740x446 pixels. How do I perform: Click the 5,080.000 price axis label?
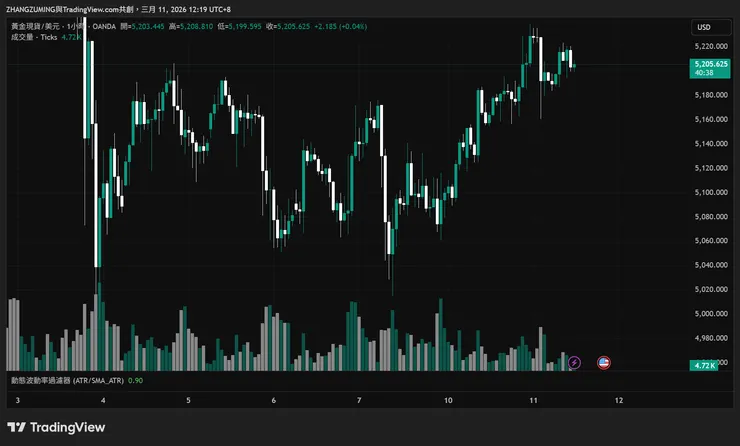[x=711, y=217]
